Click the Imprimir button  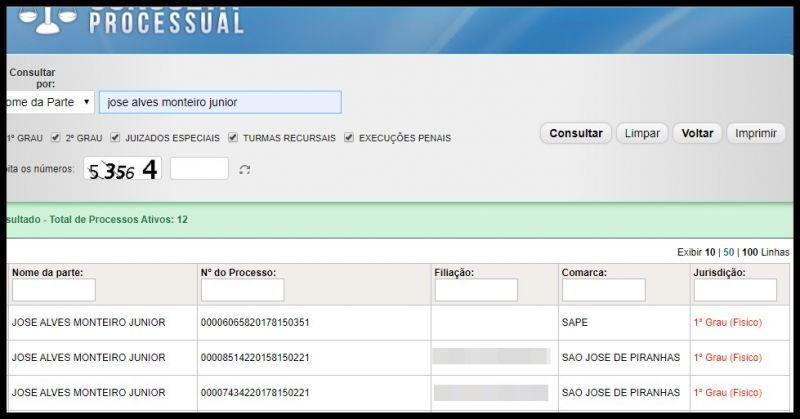(756, 133)
